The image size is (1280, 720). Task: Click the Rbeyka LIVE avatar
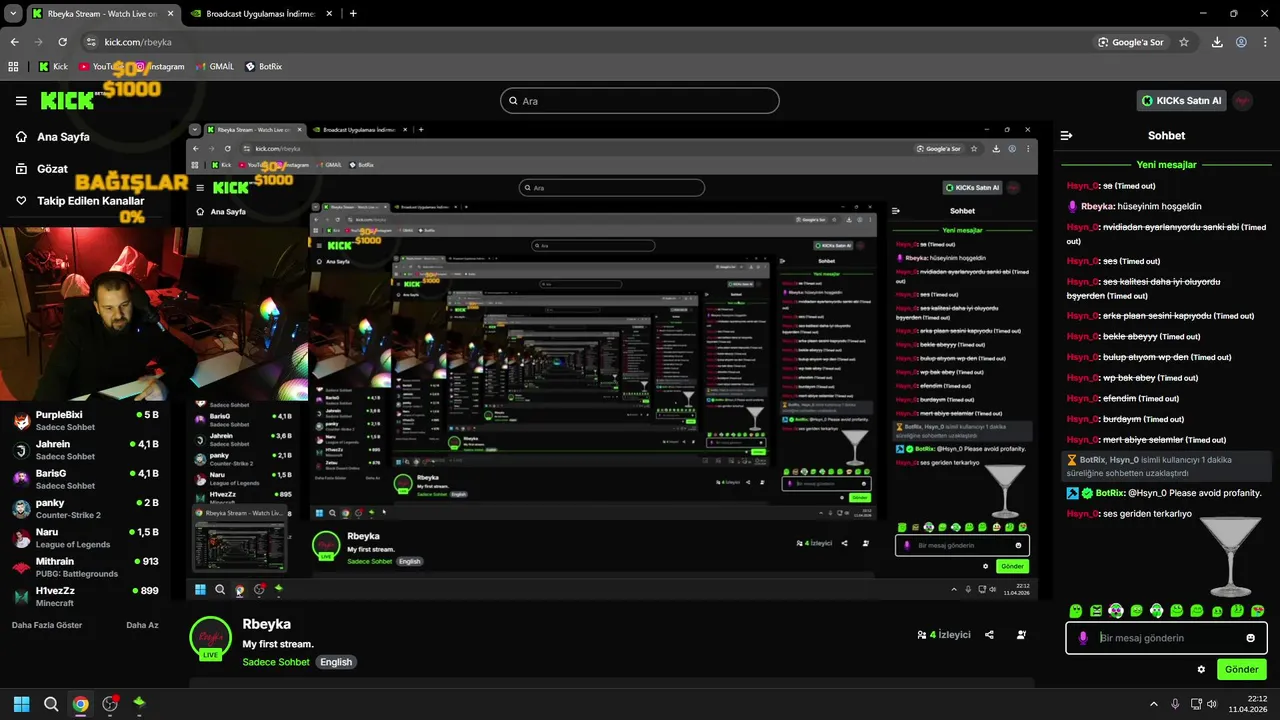210,638
